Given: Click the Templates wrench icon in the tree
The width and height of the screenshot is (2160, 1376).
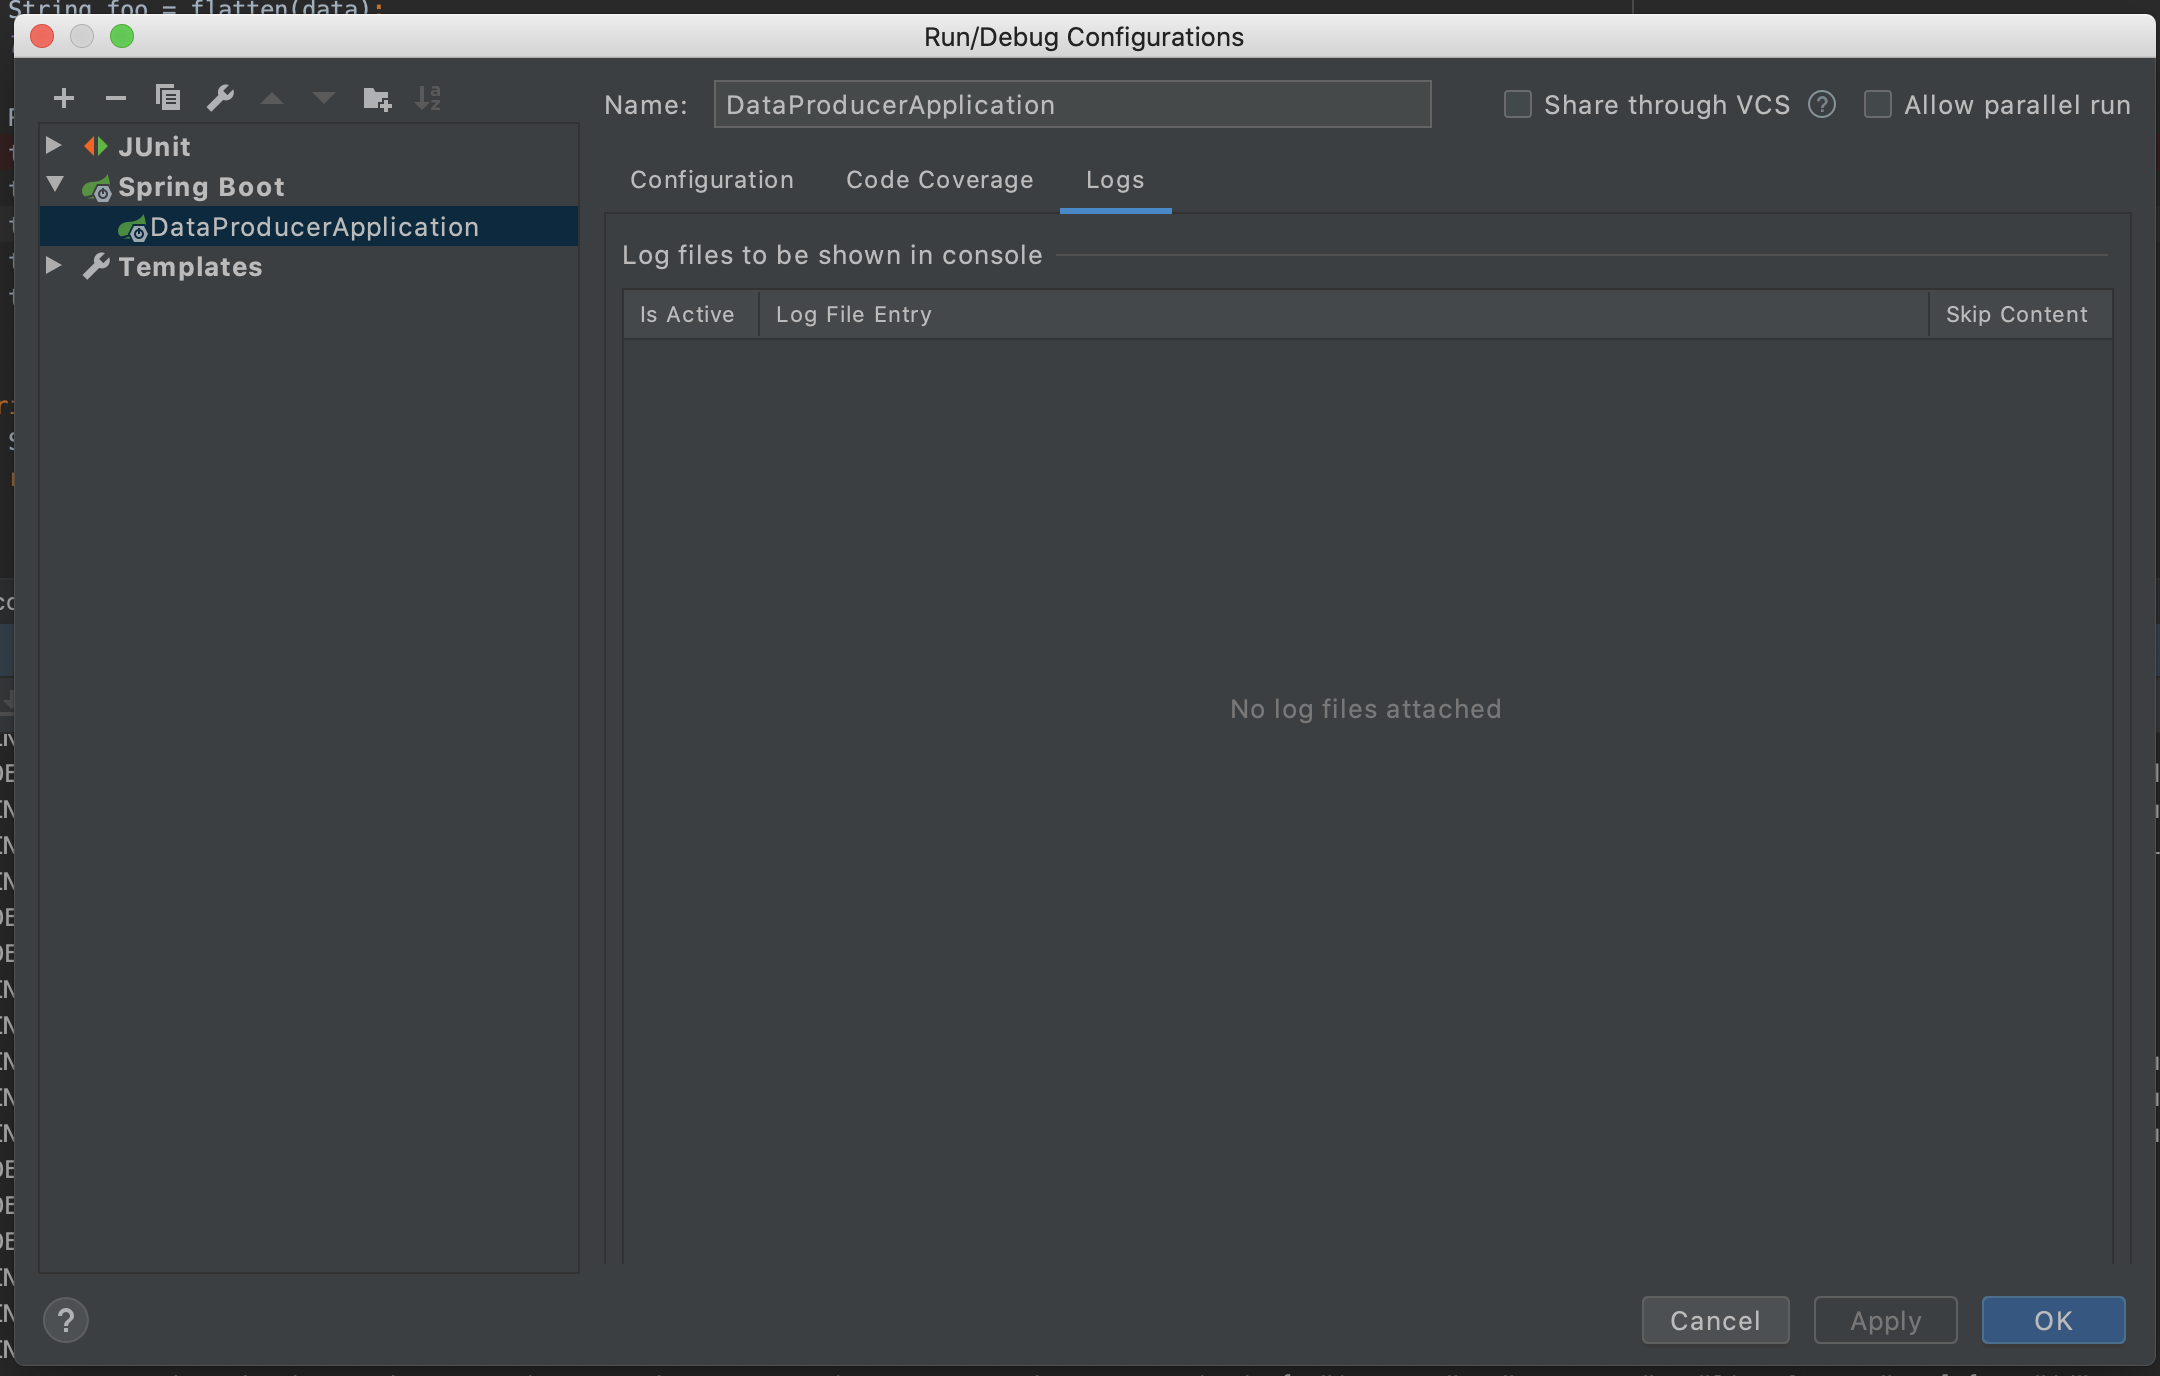Looking at the screenshot, I should coord(96,266).
